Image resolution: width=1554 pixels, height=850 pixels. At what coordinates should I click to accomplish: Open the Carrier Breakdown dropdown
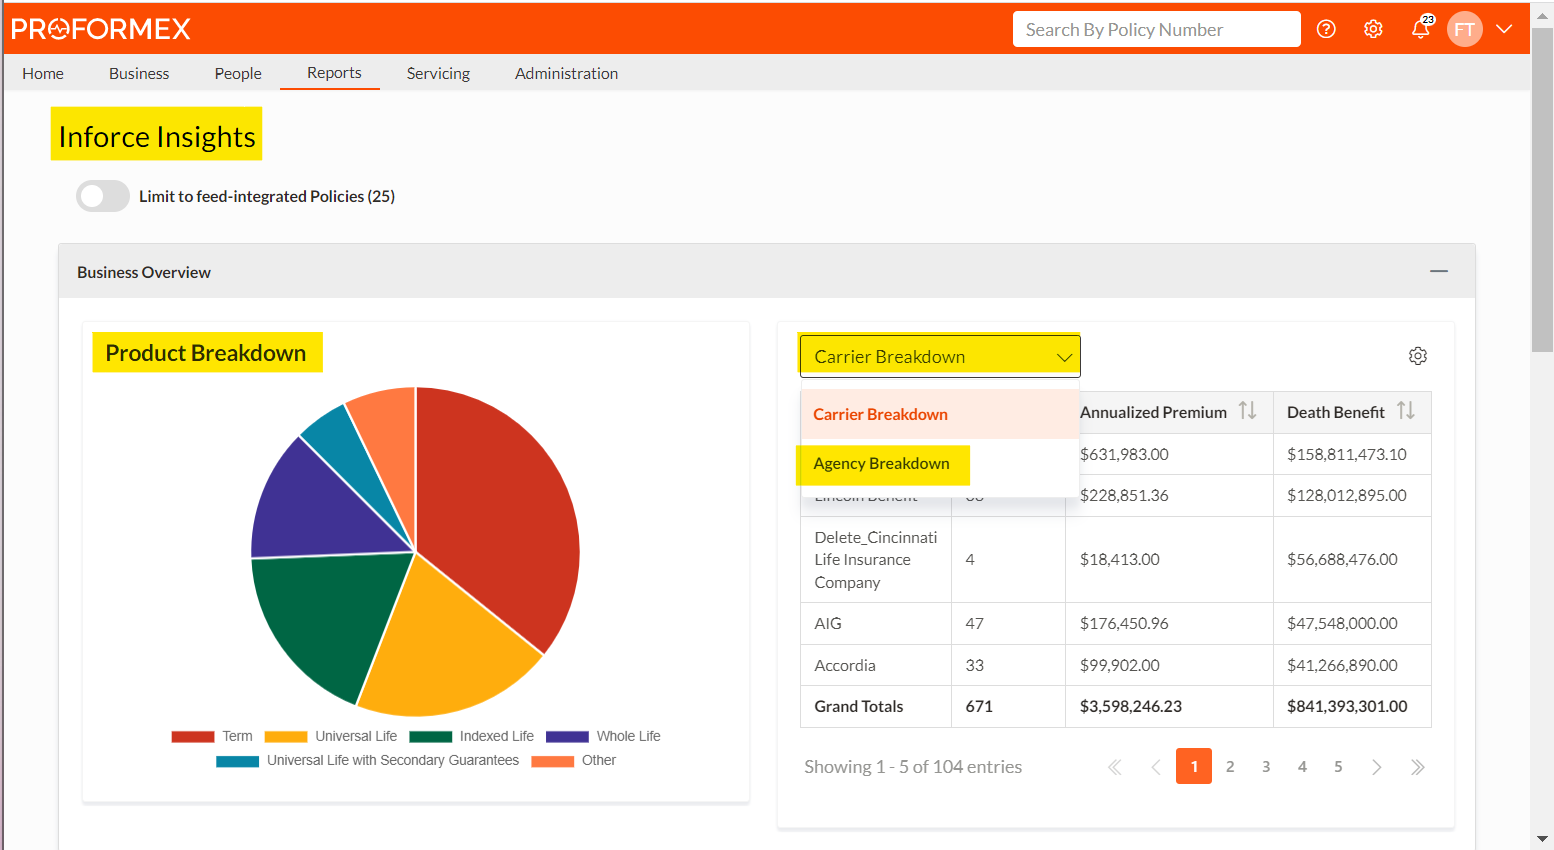click(x=939, y=356)
